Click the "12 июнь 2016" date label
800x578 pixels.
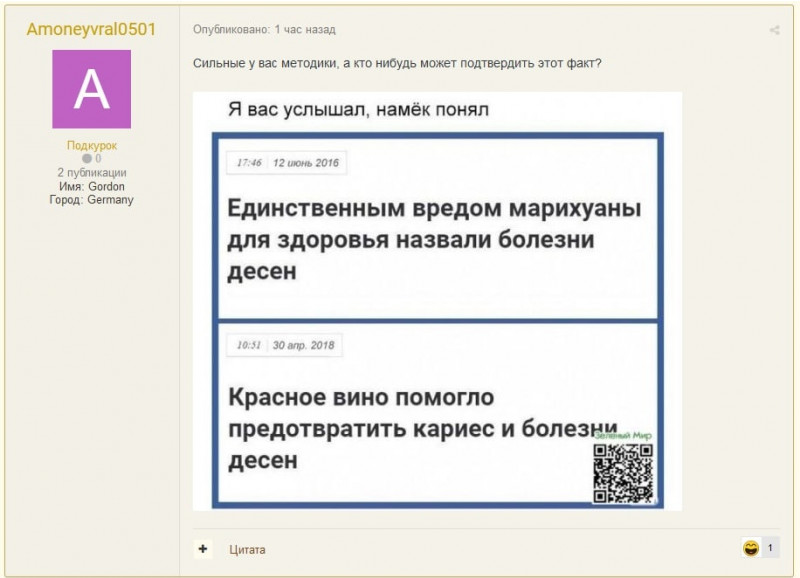point(306,163)
